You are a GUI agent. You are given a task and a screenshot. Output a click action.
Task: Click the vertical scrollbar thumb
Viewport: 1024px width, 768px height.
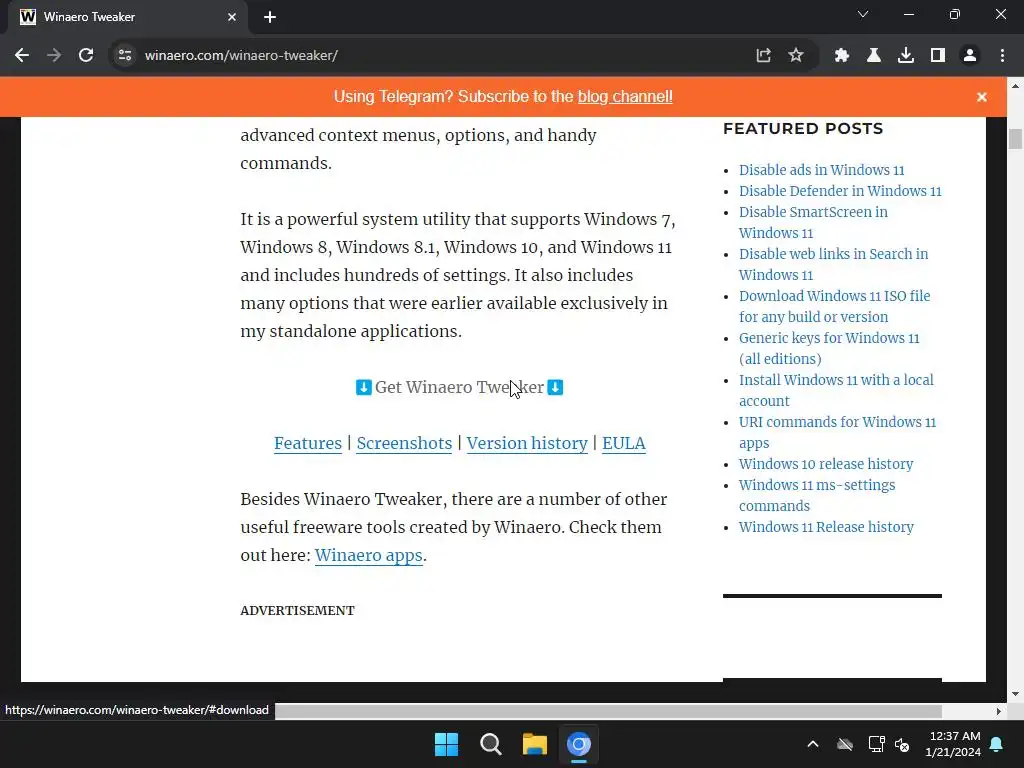tap(1015, 139)
